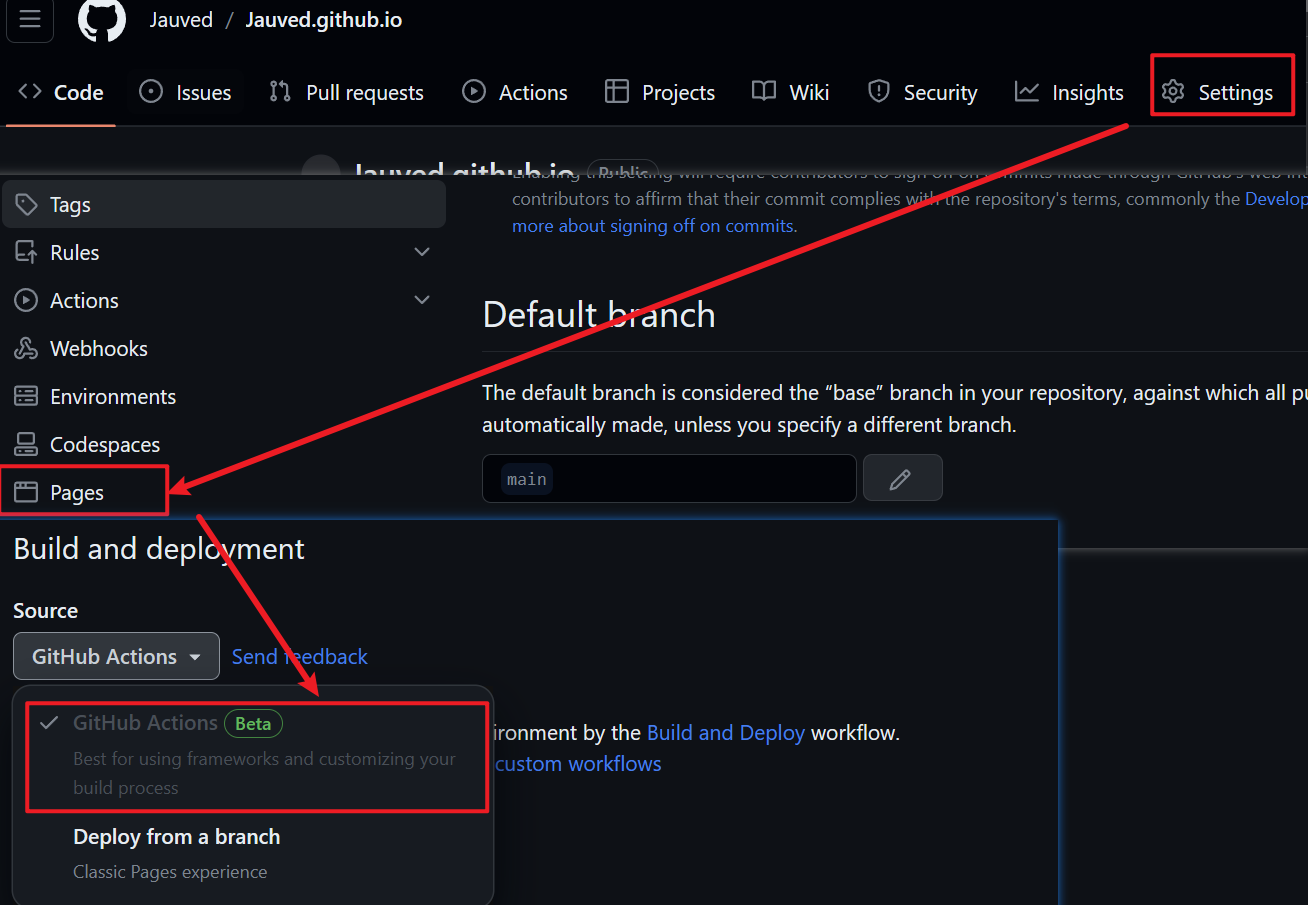The width and height of the screenshot is (1308, 905).
Task: Open Tags in settings sidebar
Action: coord(70,205)
